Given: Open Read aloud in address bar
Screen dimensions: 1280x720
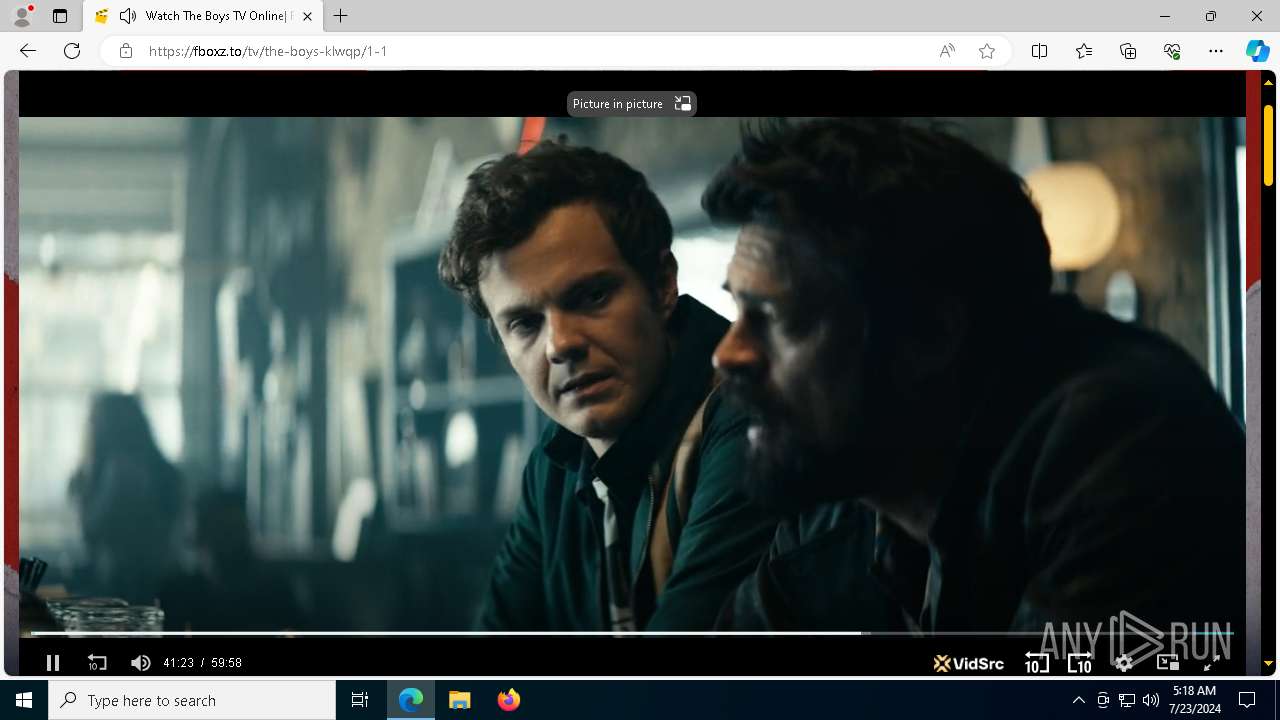Looking at the screenshot, I should [x=947, y=51].
